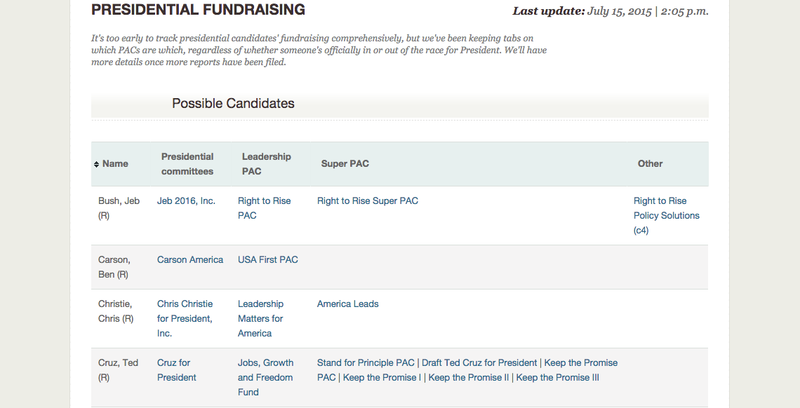Open the Jeb 2016, Inc. committee link
The height and width of the screenshot is (408, 800).
click(186, 201)
